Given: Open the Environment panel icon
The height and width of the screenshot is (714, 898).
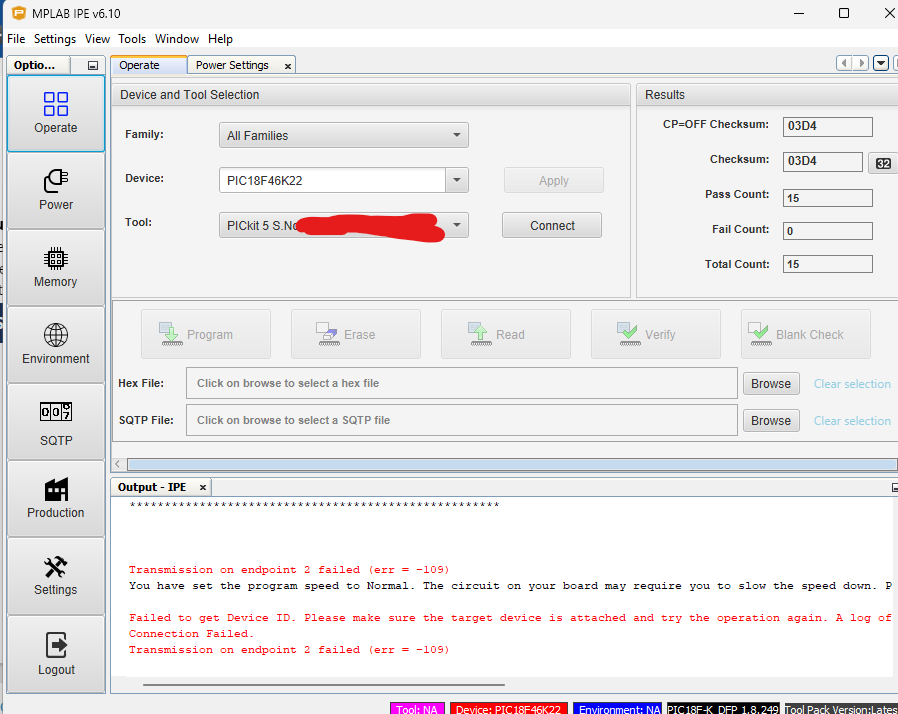Looking at the screenshot, I should pyautogui.click(x=55, y=344).
